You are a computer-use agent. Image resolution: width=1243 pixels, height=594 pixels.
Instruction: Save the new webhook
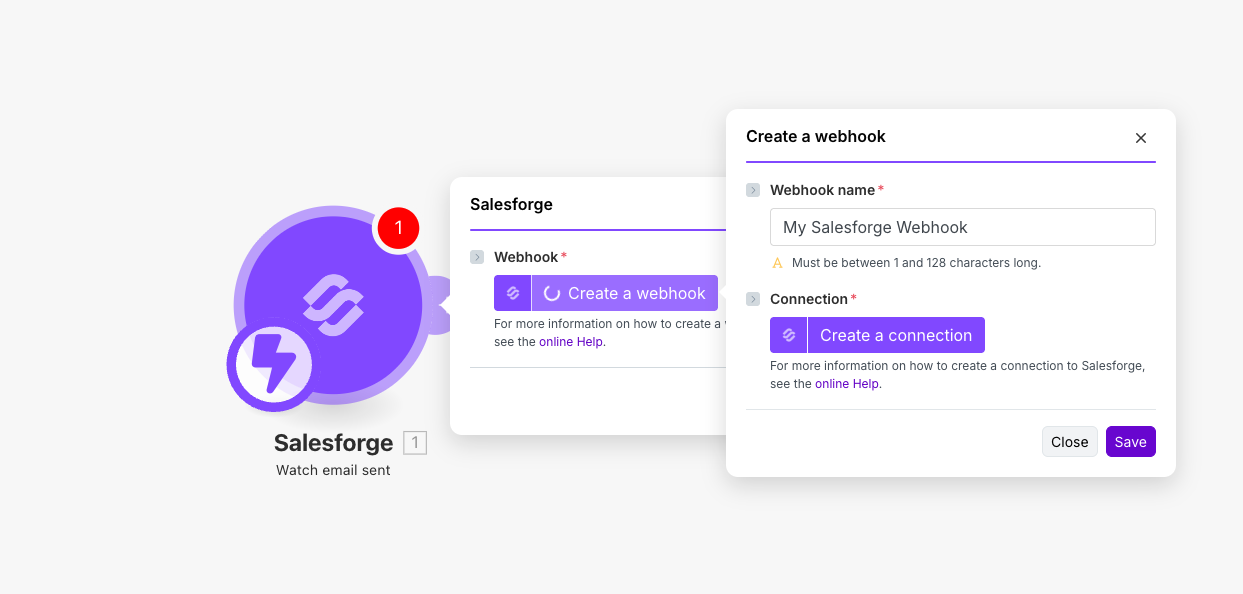coord(1131,442)
